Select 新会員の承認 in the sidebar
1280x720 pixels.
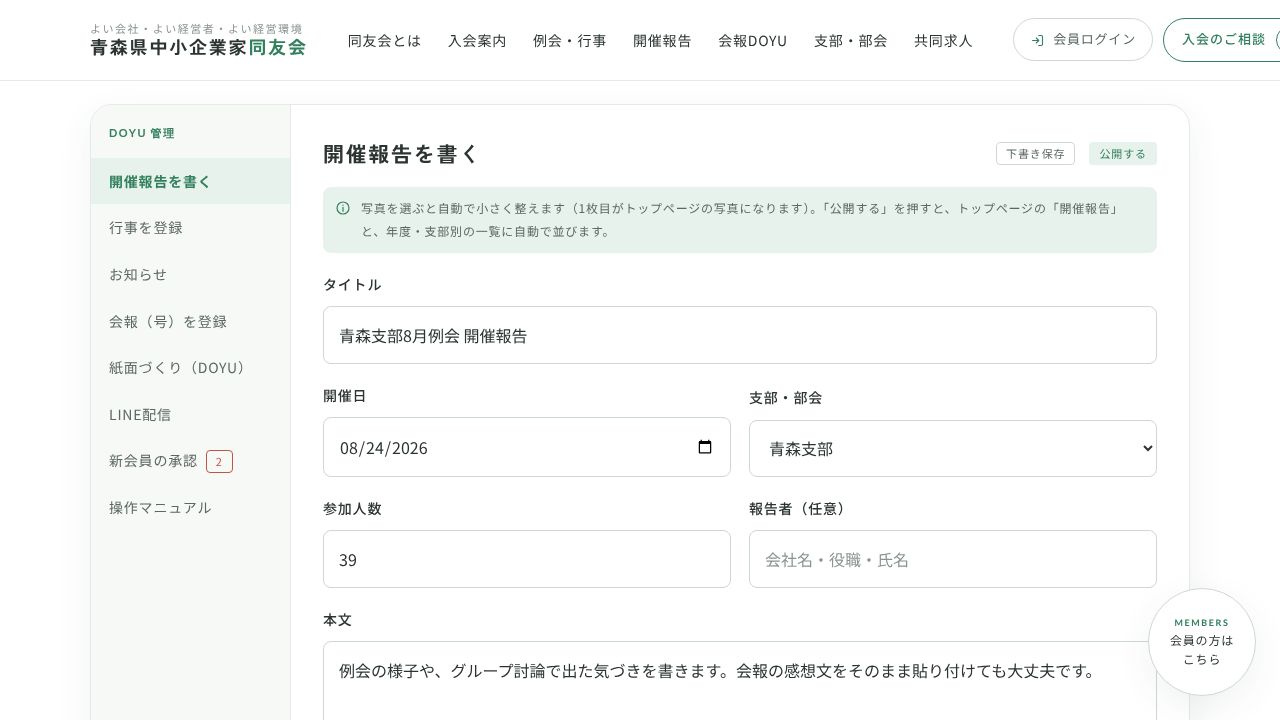(x=191, y=461)
